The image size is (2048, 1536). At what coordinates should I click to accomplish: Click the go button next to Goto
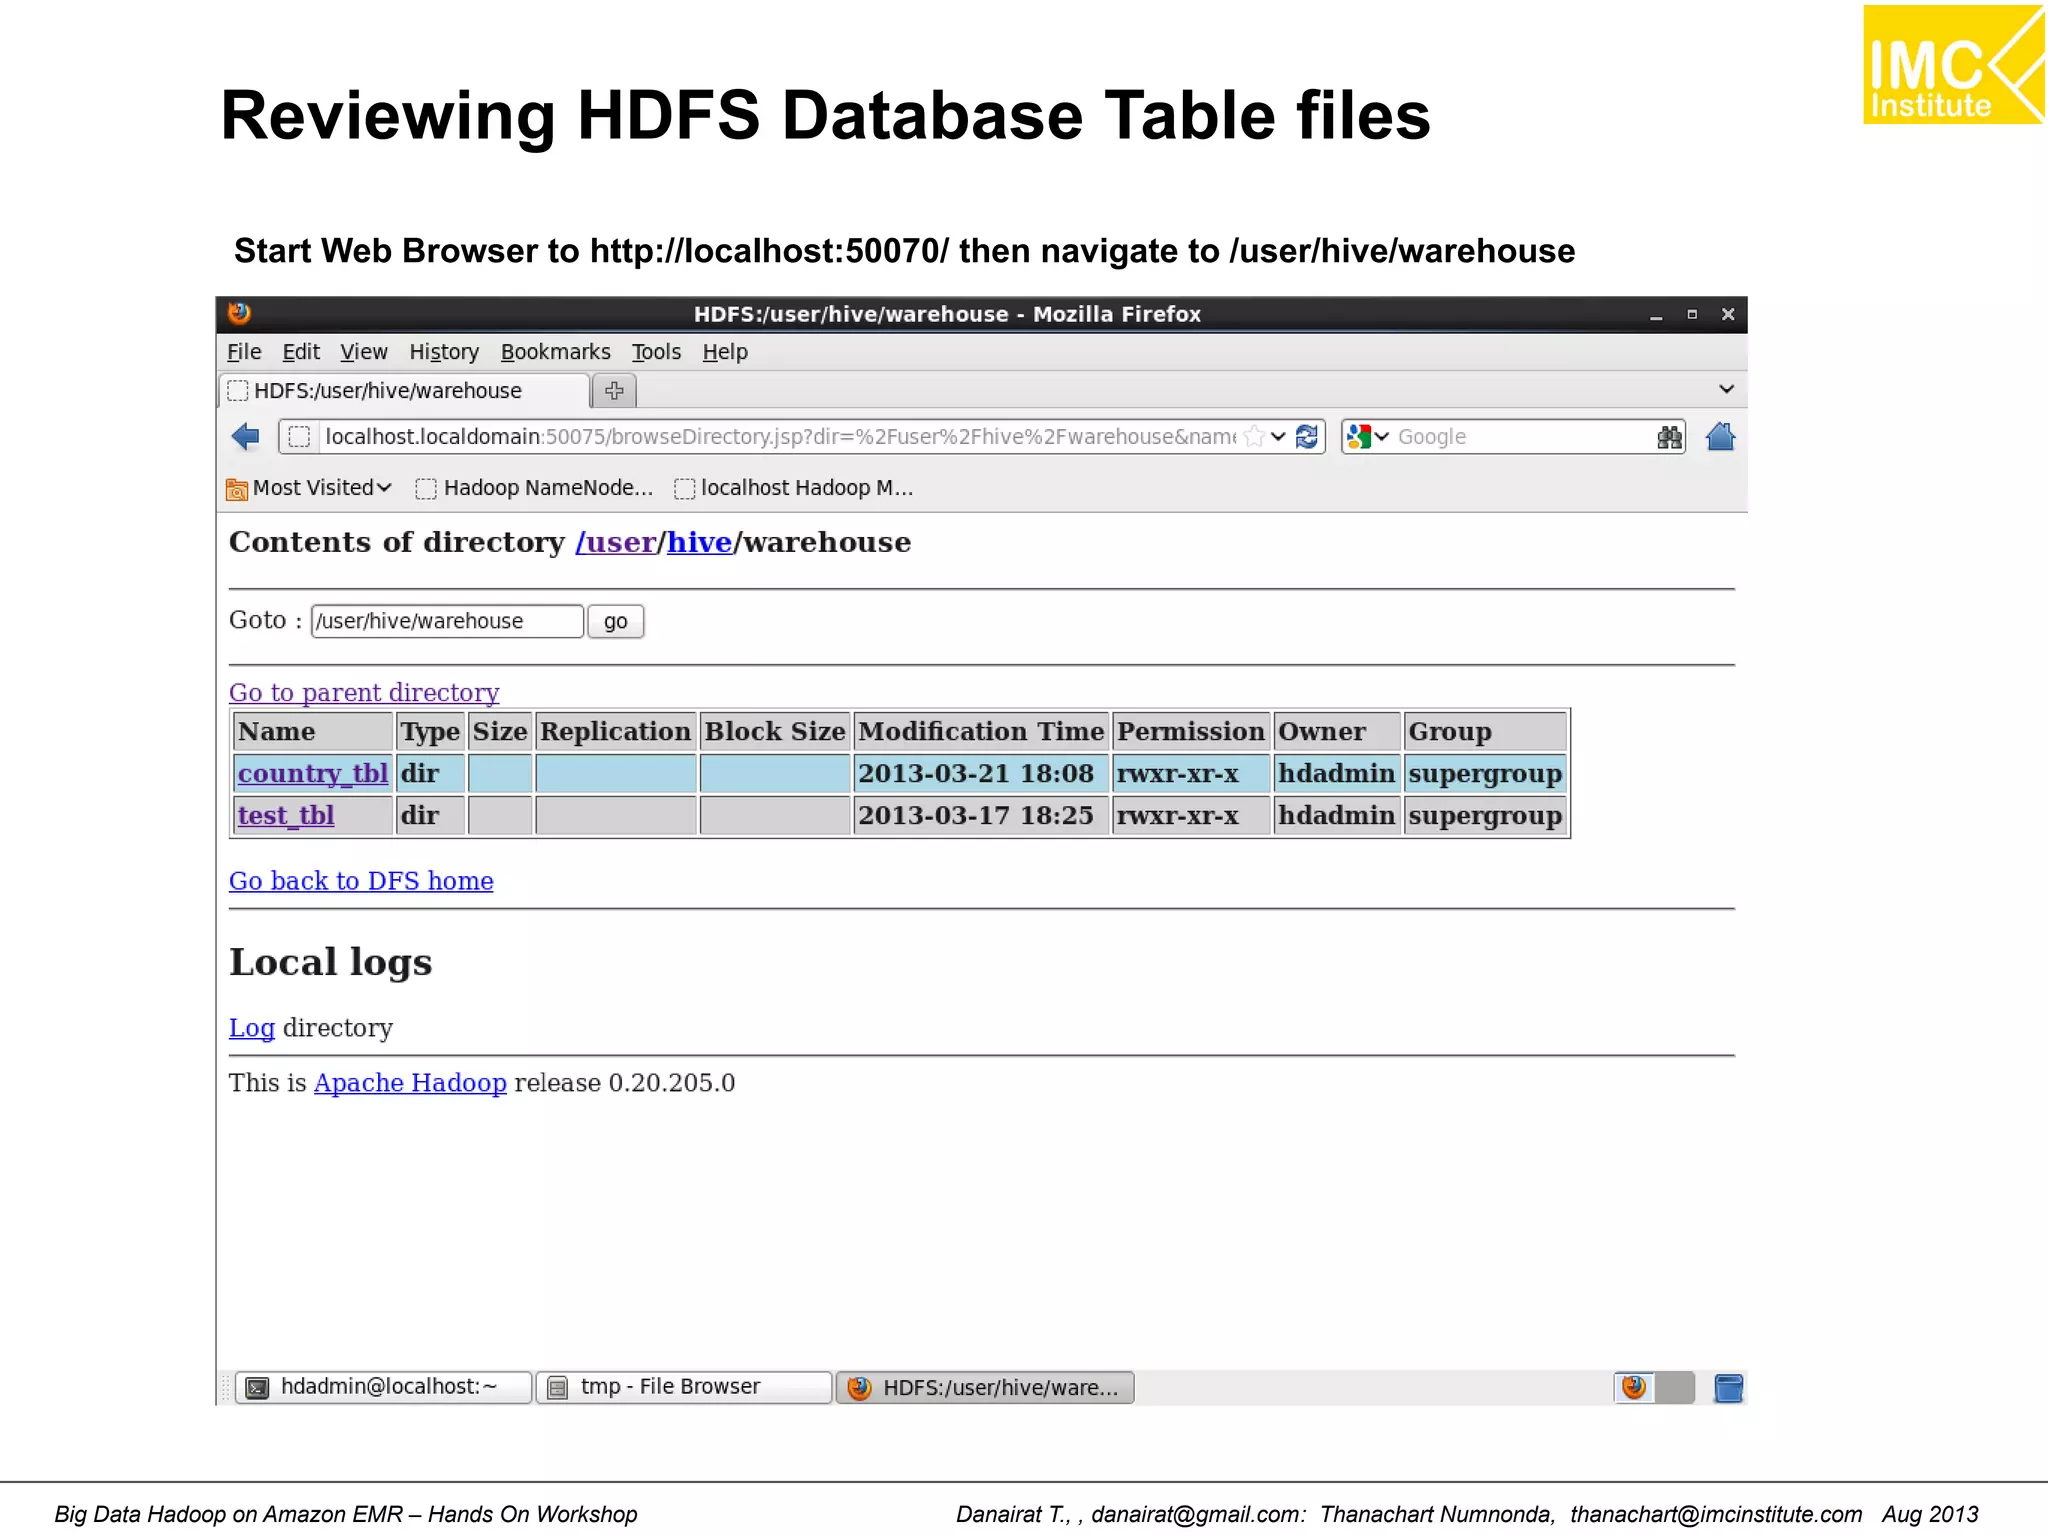click(615, 621)
